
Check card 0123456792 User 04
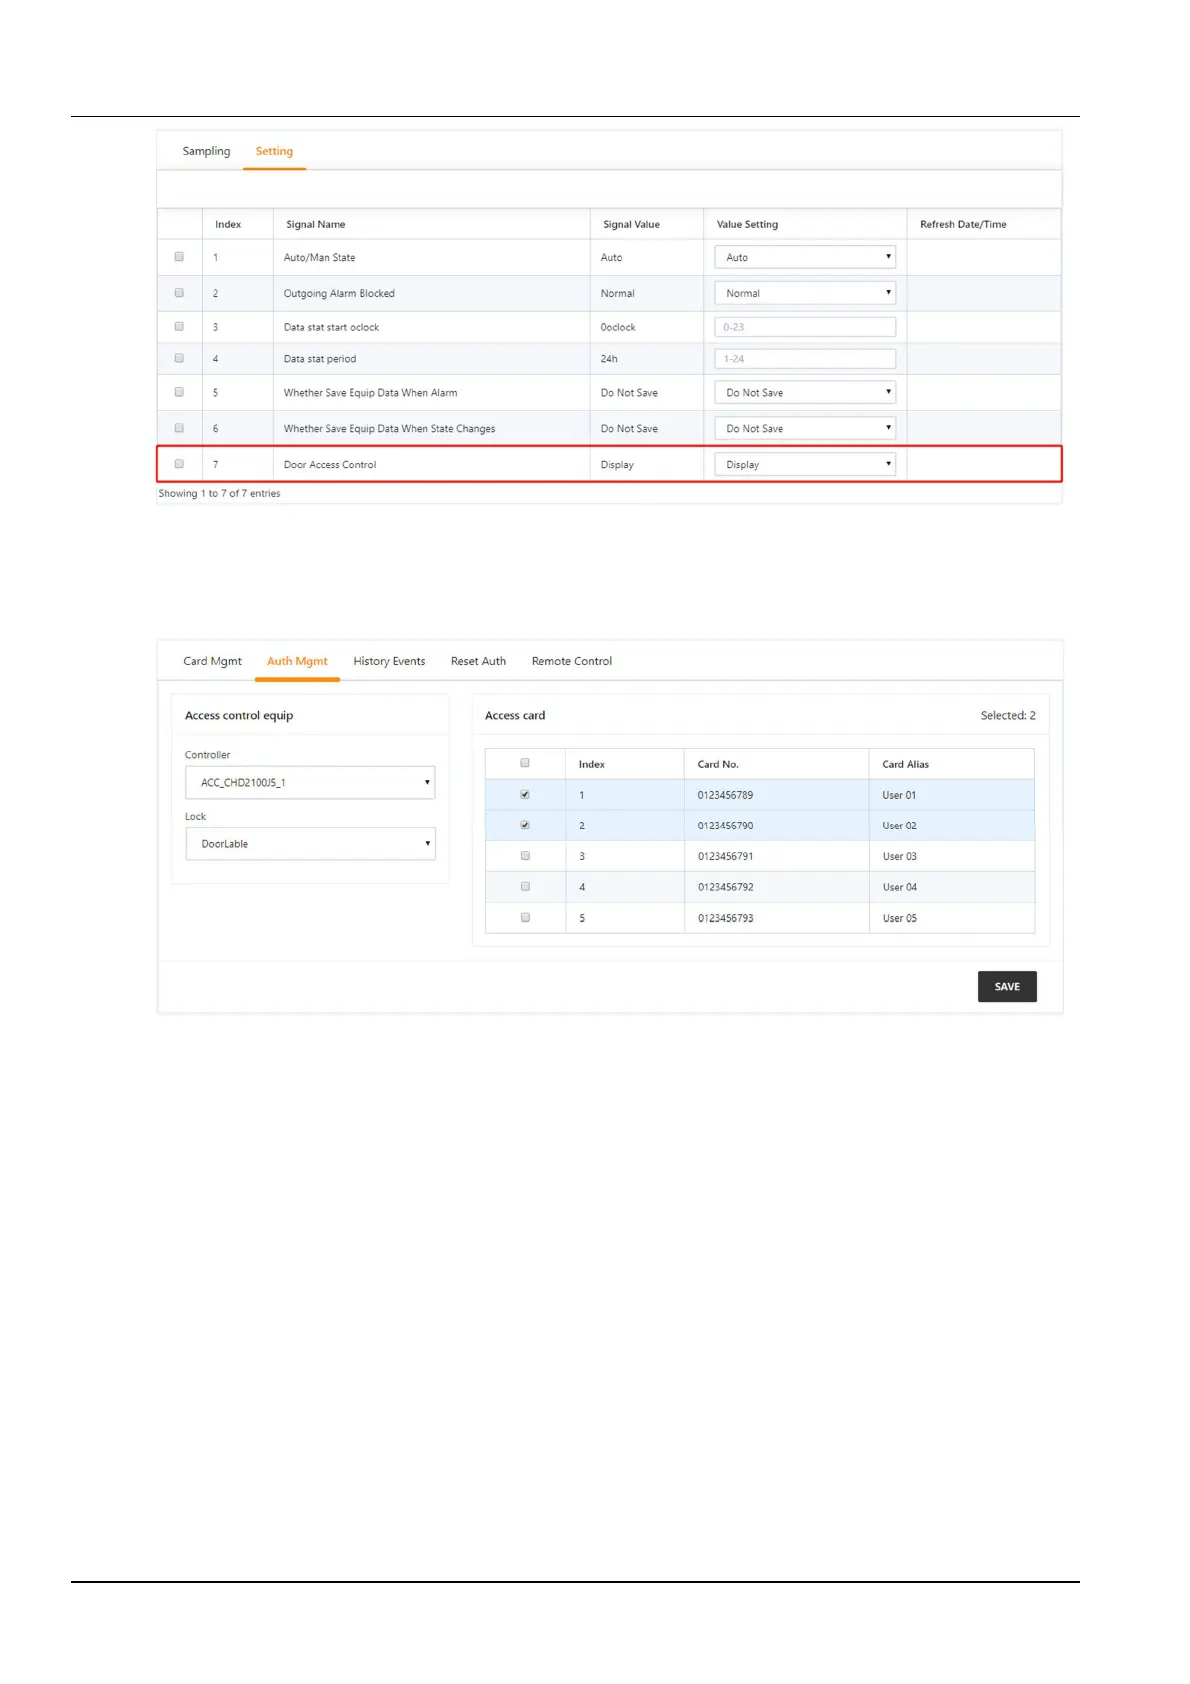point(525,887)
